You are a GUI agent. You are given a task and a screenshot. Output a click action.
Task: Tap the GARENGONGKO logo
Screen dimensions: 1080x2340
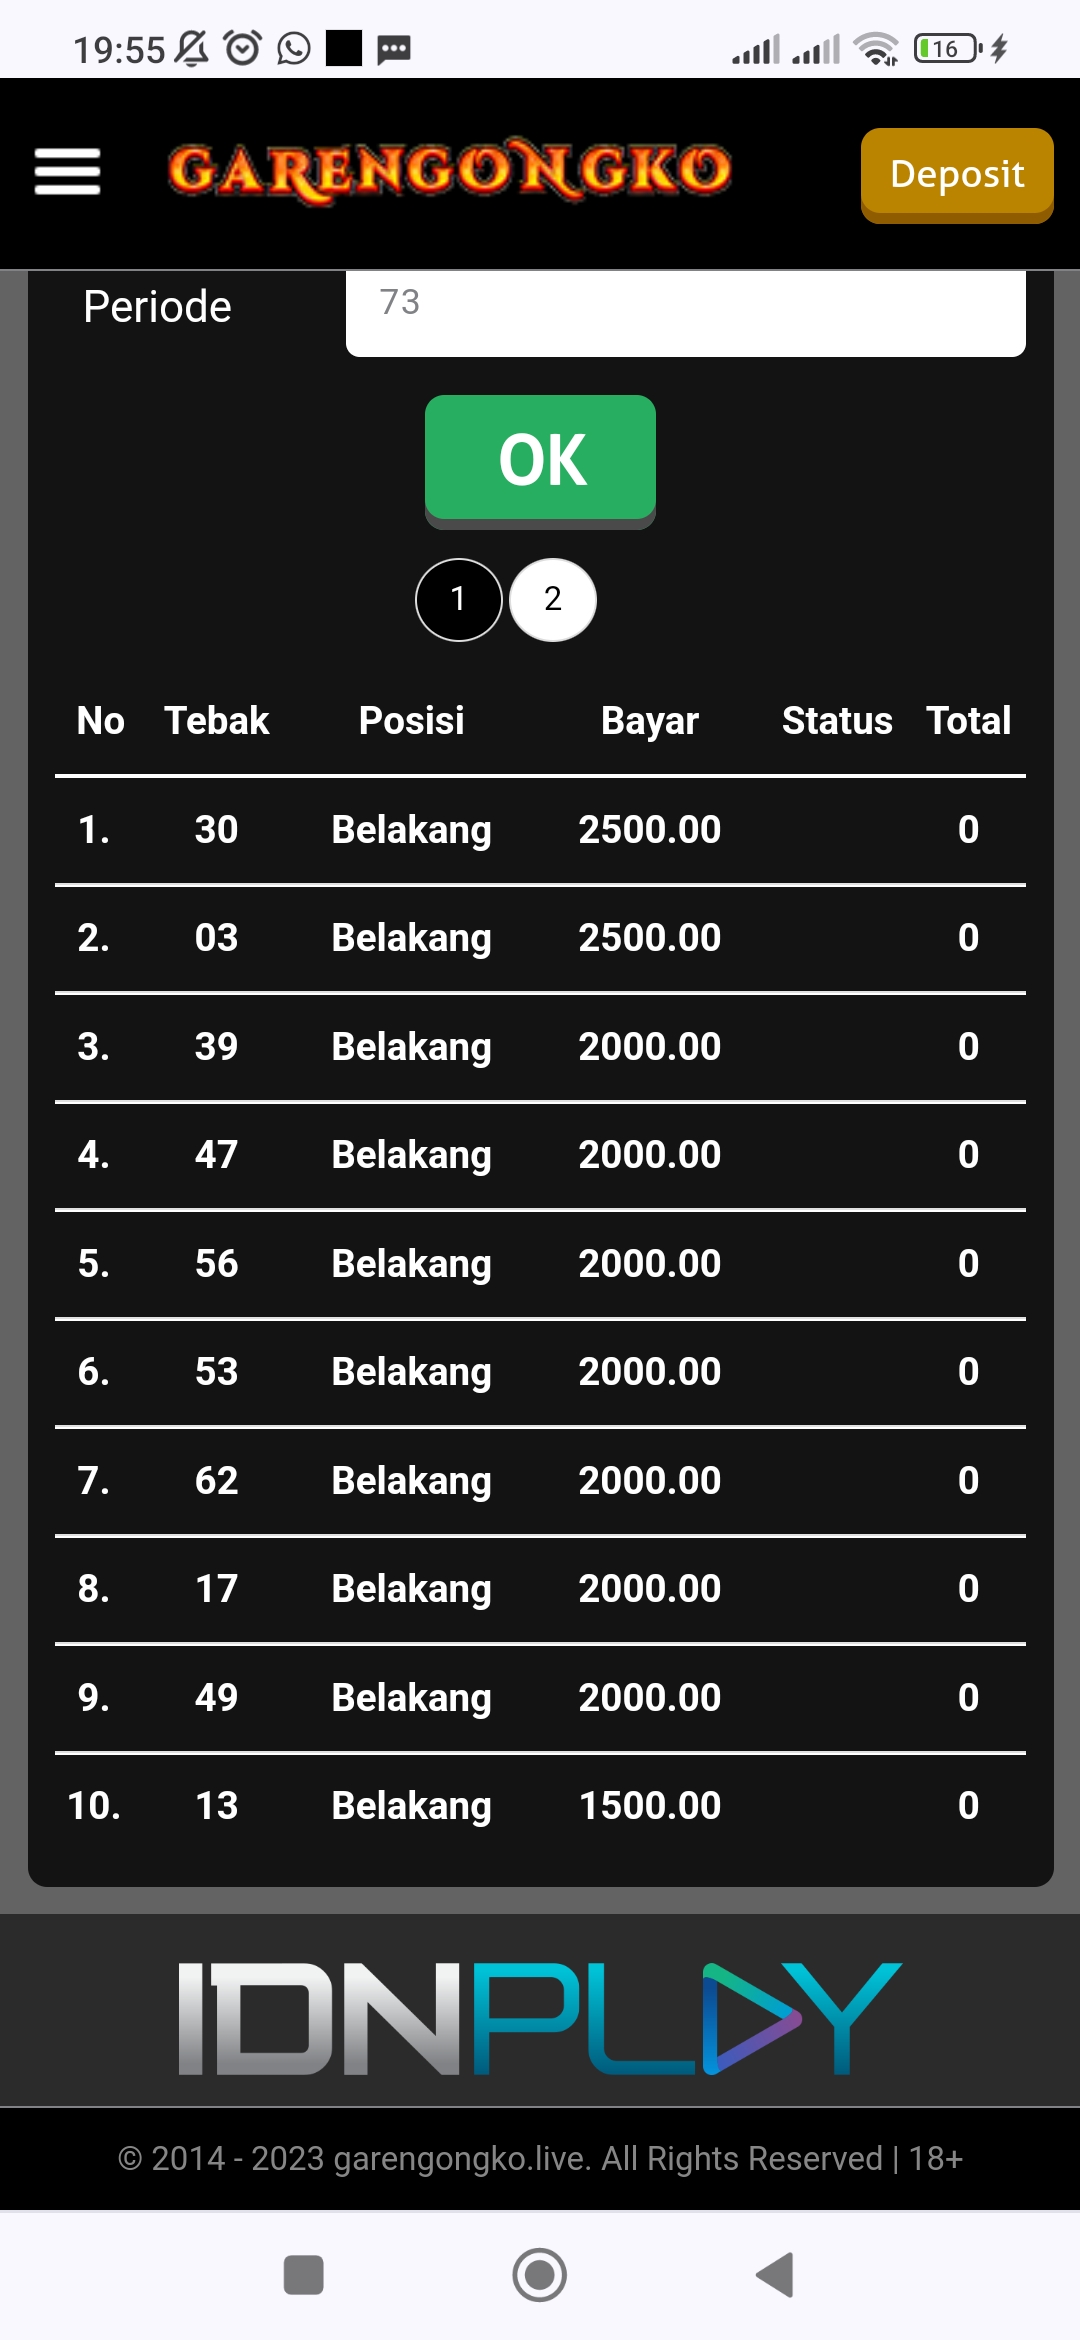[x=449, y=171]
